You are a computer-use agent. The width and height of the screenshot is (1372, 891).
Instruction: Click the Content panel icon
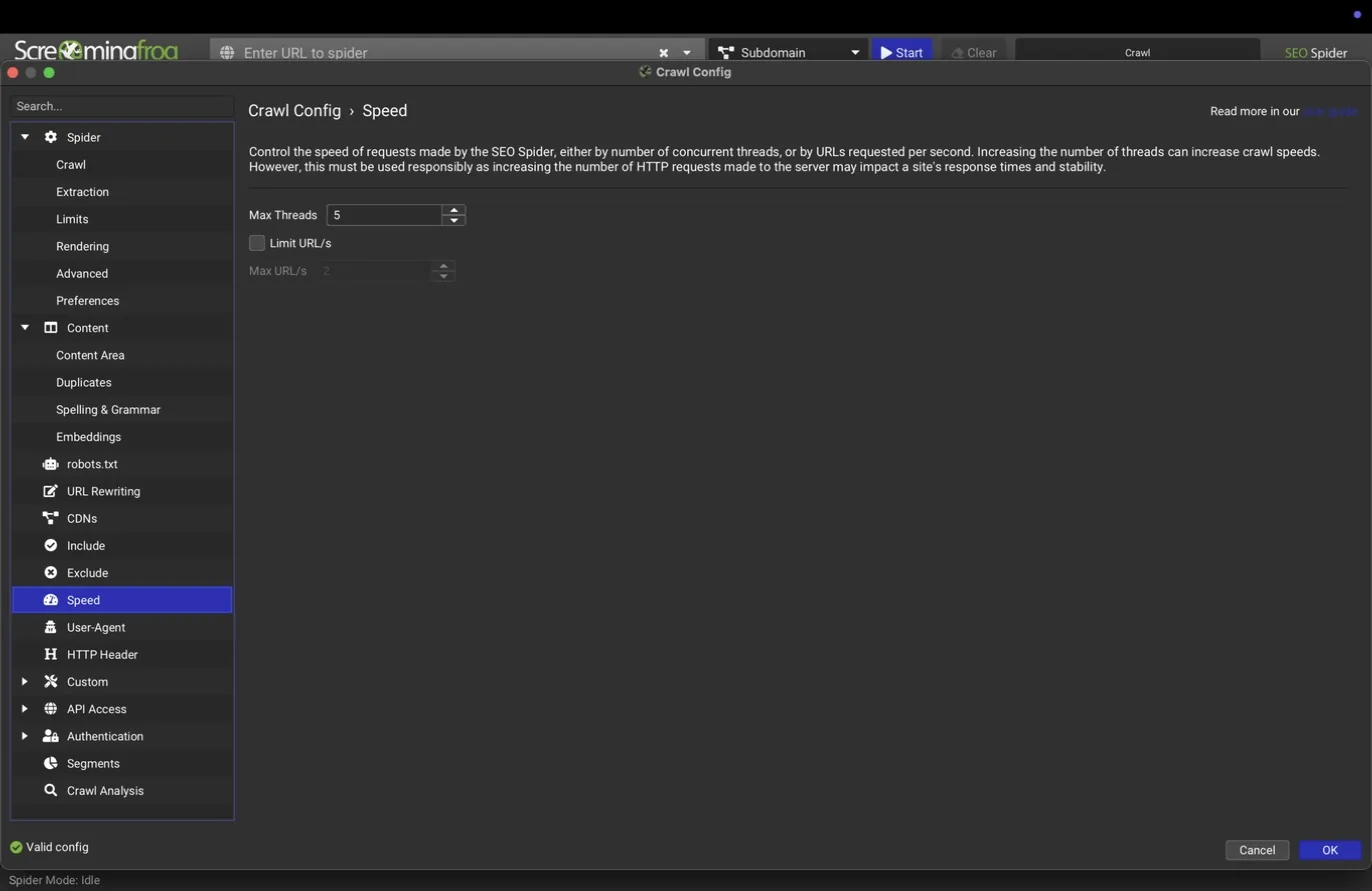click(50, 328)
